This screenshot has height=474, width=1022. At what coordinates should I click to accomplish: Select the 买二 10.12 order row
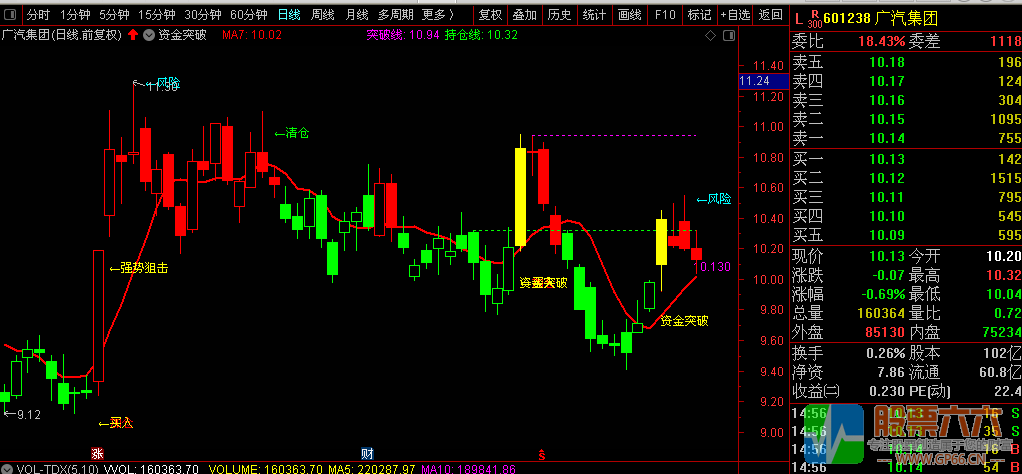click(906, 178)
